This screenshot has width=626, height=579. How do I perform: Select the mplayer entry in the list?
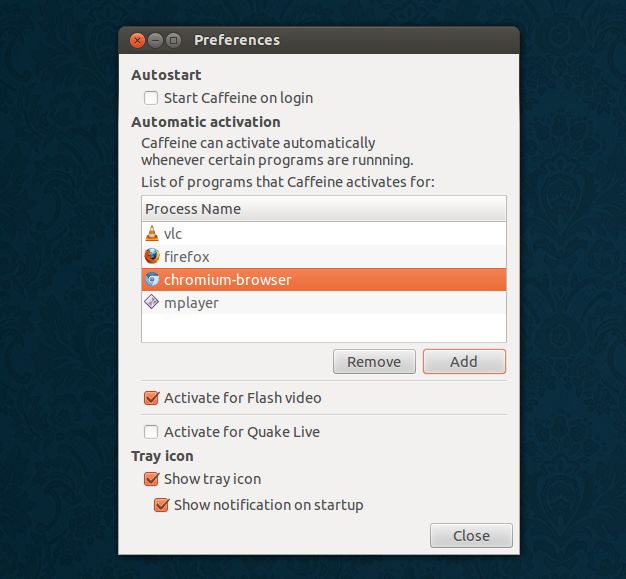click(191, 303)
